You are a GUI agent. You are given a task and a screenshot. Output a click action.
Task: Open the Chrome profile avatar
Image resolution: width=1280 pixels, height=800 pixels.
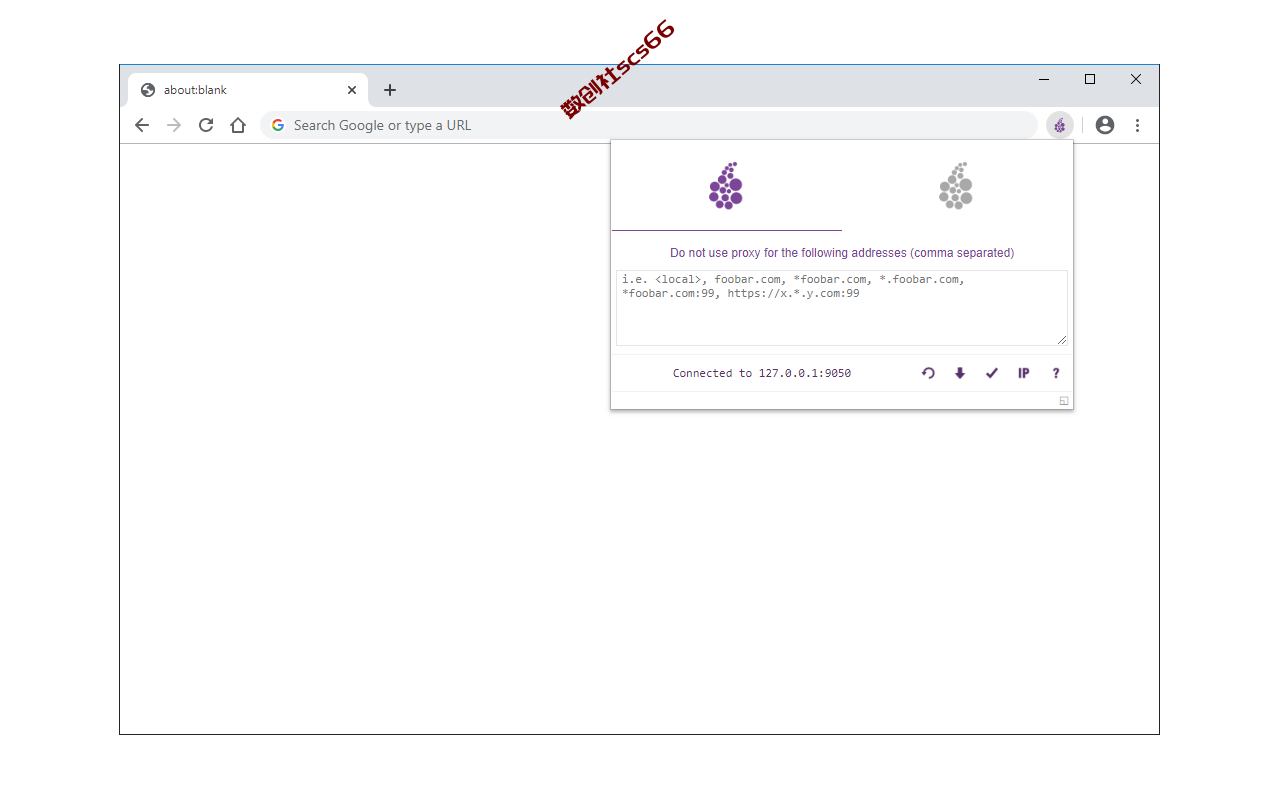[1105, 125]
